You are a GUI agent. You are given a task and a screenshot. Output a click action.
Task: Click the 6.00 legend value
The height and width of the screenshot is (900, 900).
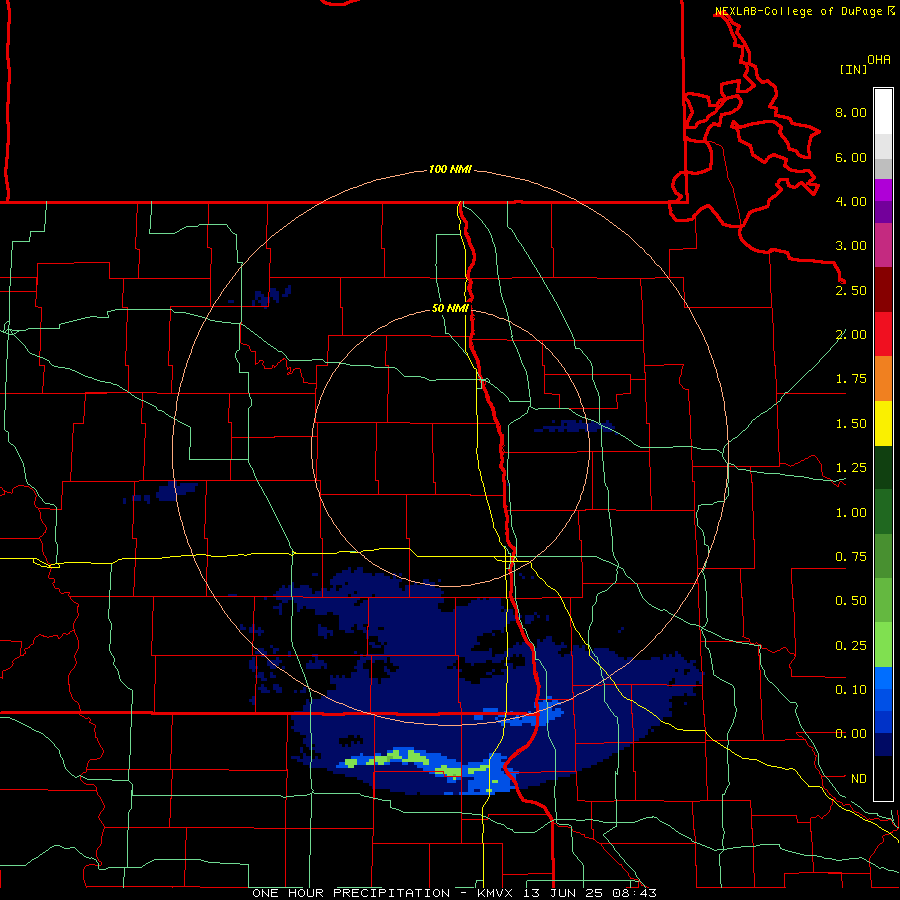pyautogui.click(x=851, y=157)
